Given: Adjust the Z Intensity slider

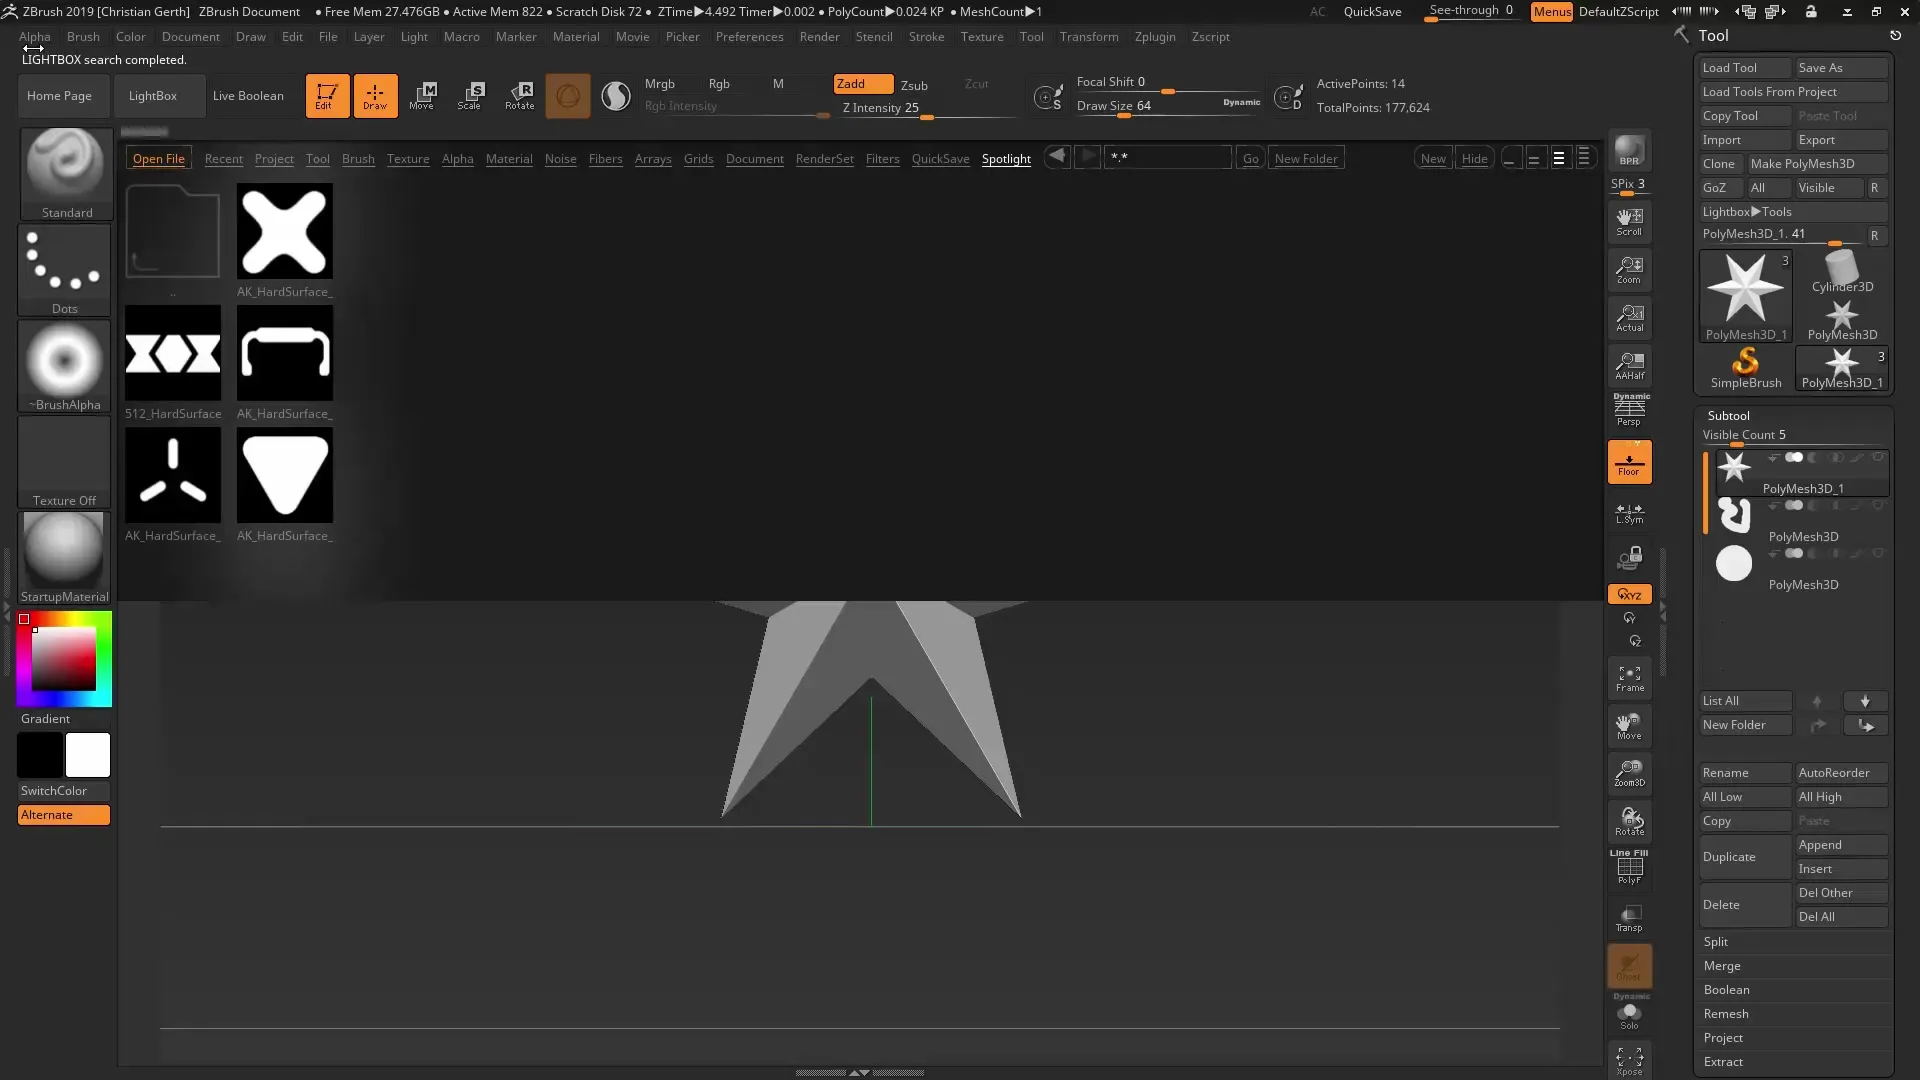Looking at the screenshot, I should (x=925, y=108).
